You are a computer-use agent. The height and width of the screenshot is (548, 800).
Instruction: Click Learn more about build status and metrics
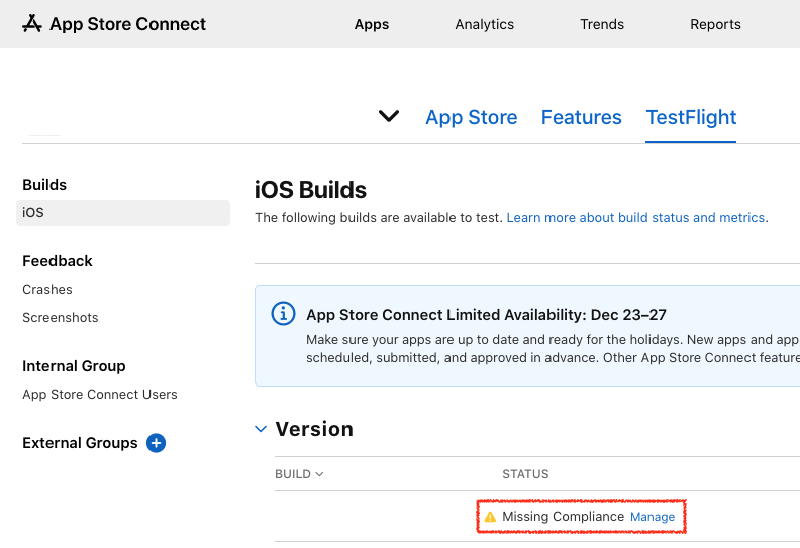[635, 218]
